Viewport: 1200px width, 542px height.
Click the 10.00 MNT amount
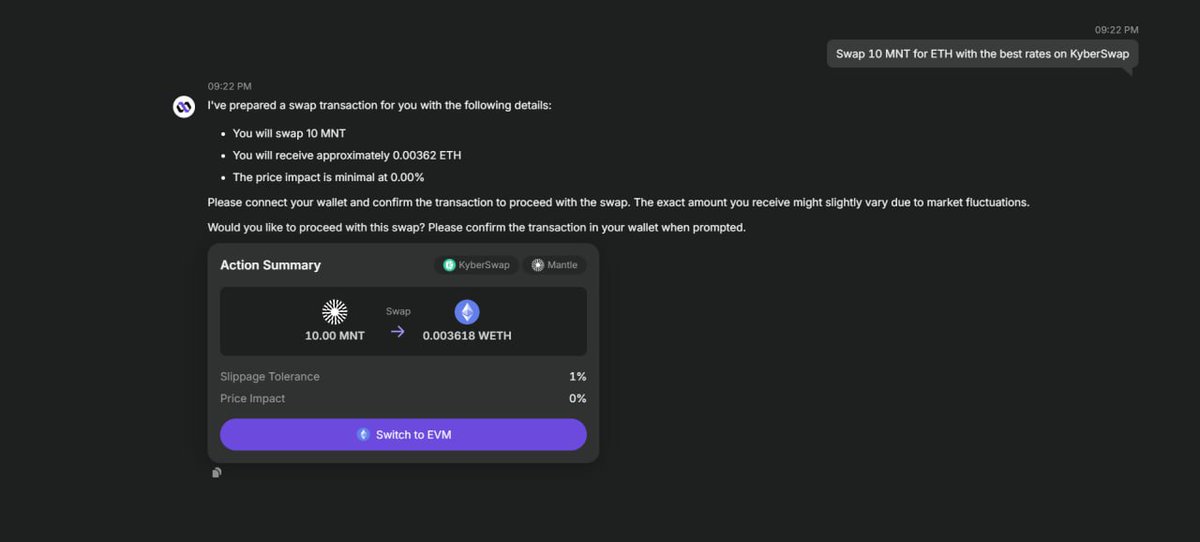334,336
